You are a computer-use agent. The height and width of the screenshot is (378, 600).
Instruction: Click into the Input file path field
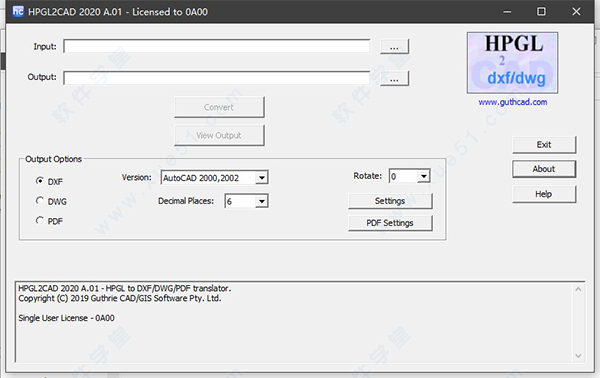click(217, 46)
